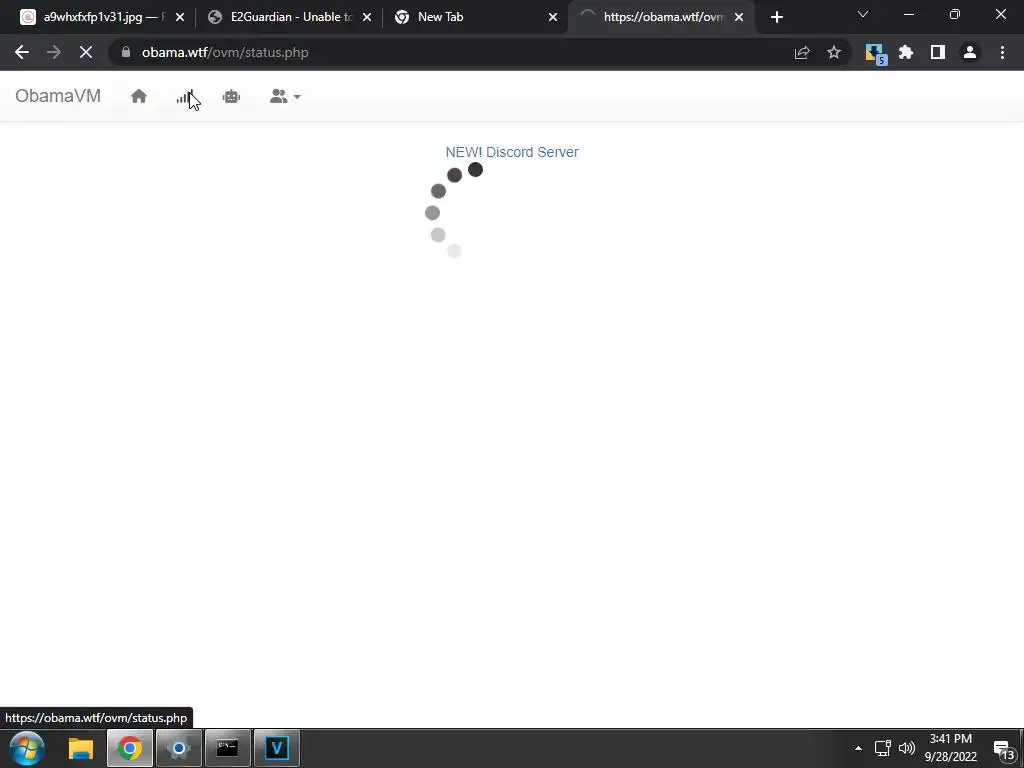Close the a9whxfxfp1v31.jpg tab
This screenshot has width=1024, height=768.
click(x=180, y=17)
